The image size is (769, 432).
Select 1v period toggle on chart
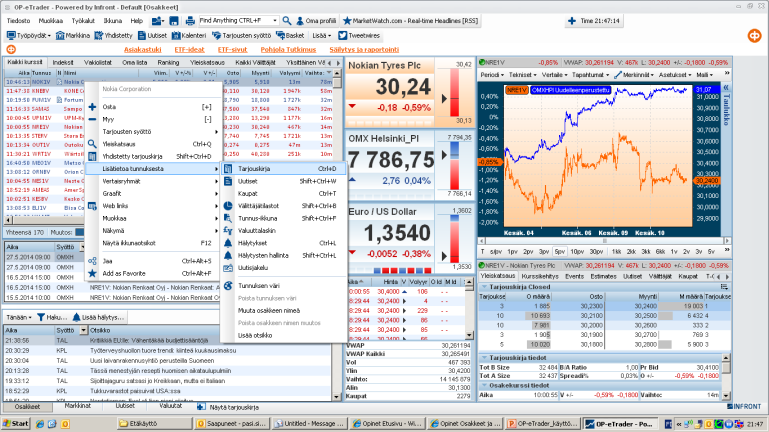pyautogui.click(x=674, y=252)
